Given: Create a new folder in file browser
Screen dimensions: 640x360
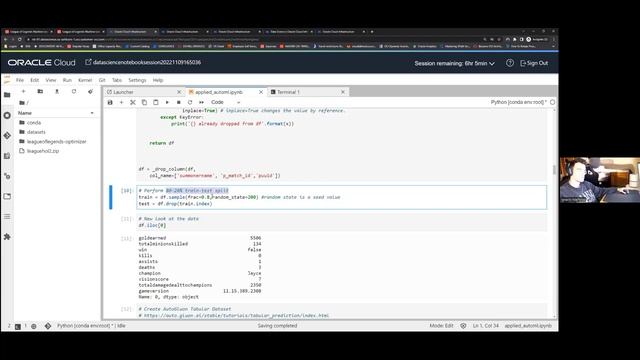Looking at the screenshot, I should pyautogui.click(x=40, y=91).
